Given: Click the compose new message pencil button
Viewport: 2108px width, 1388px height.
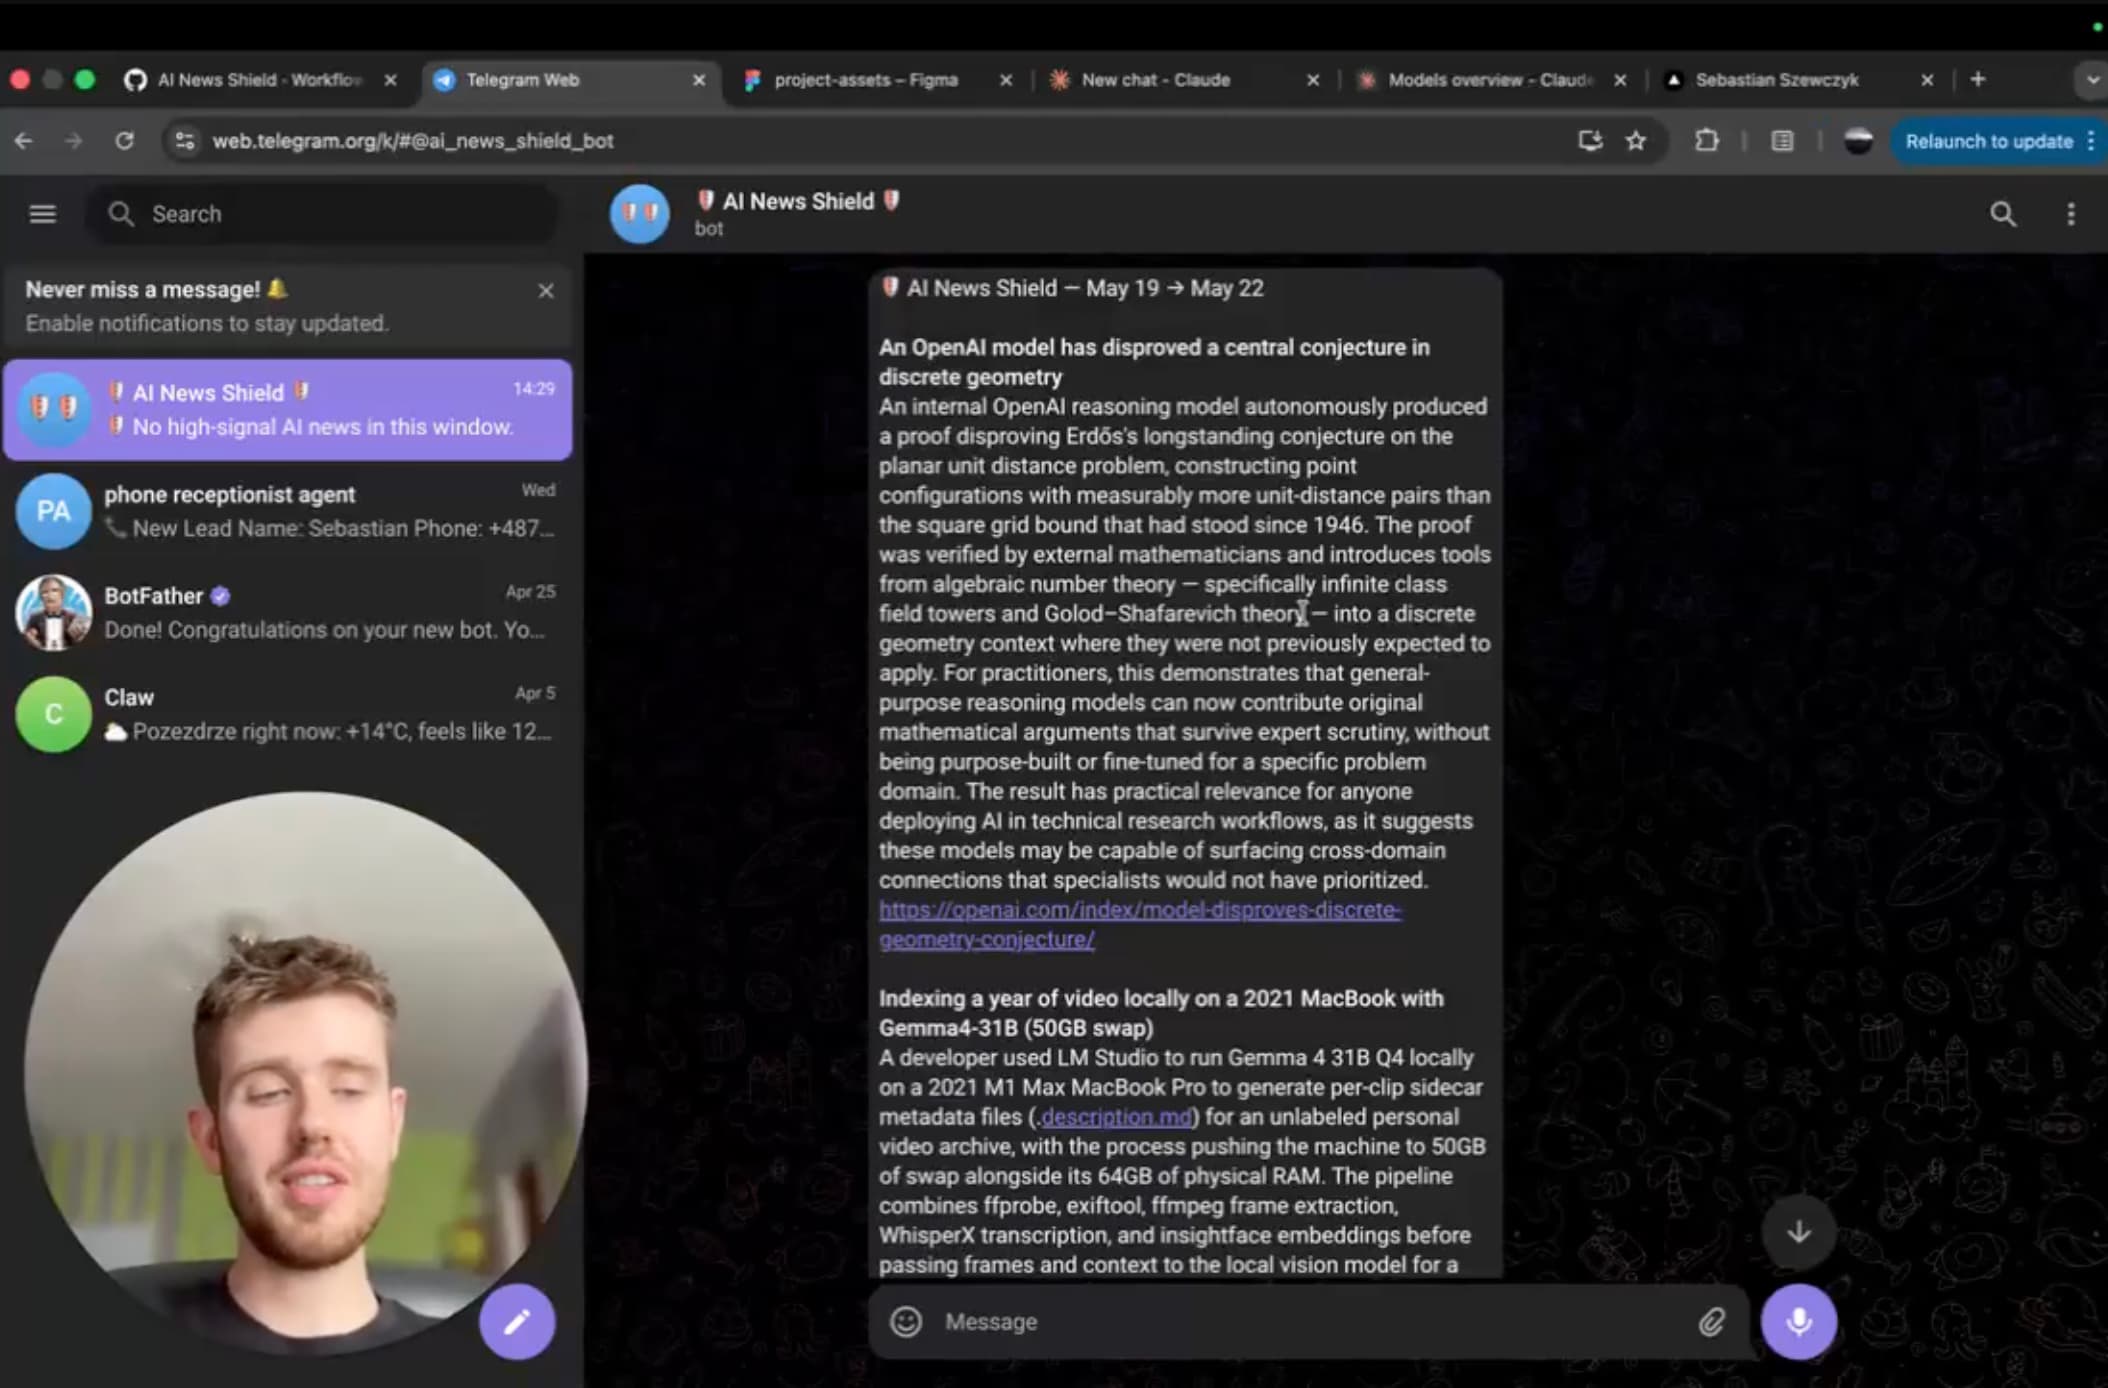Looking at the screenshot, I should point(516,1322).
